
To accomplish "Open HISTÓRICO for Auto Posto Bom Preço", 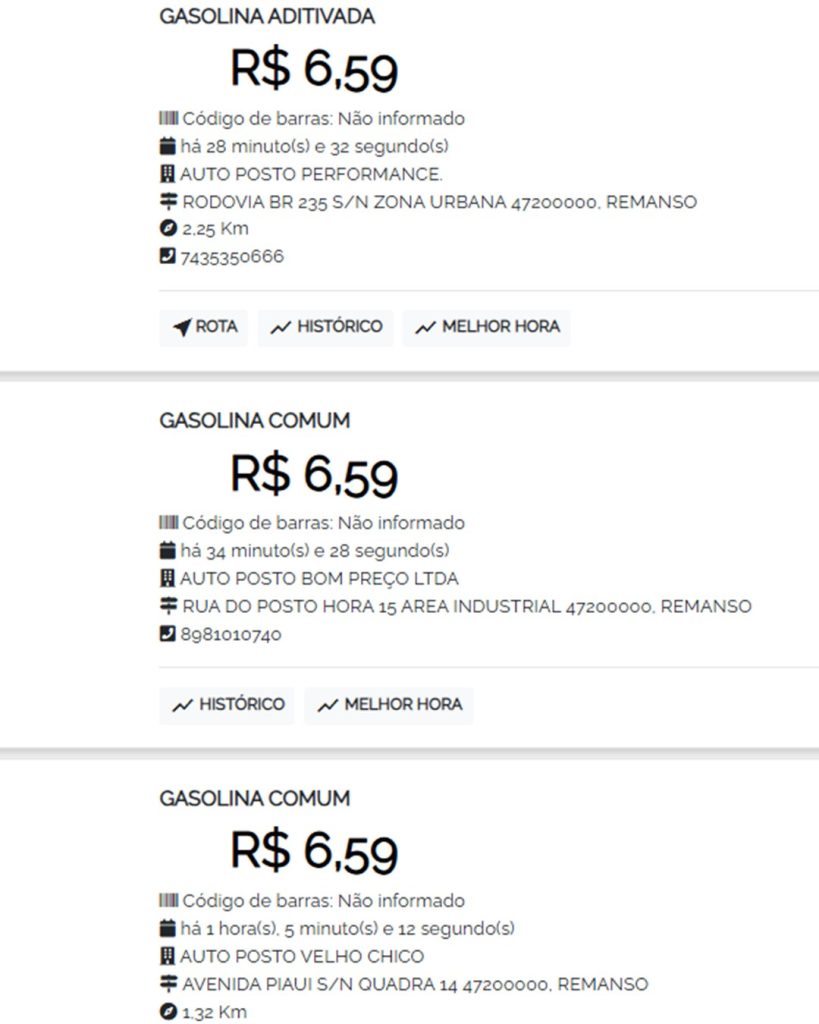I will [x=228, y=705].
